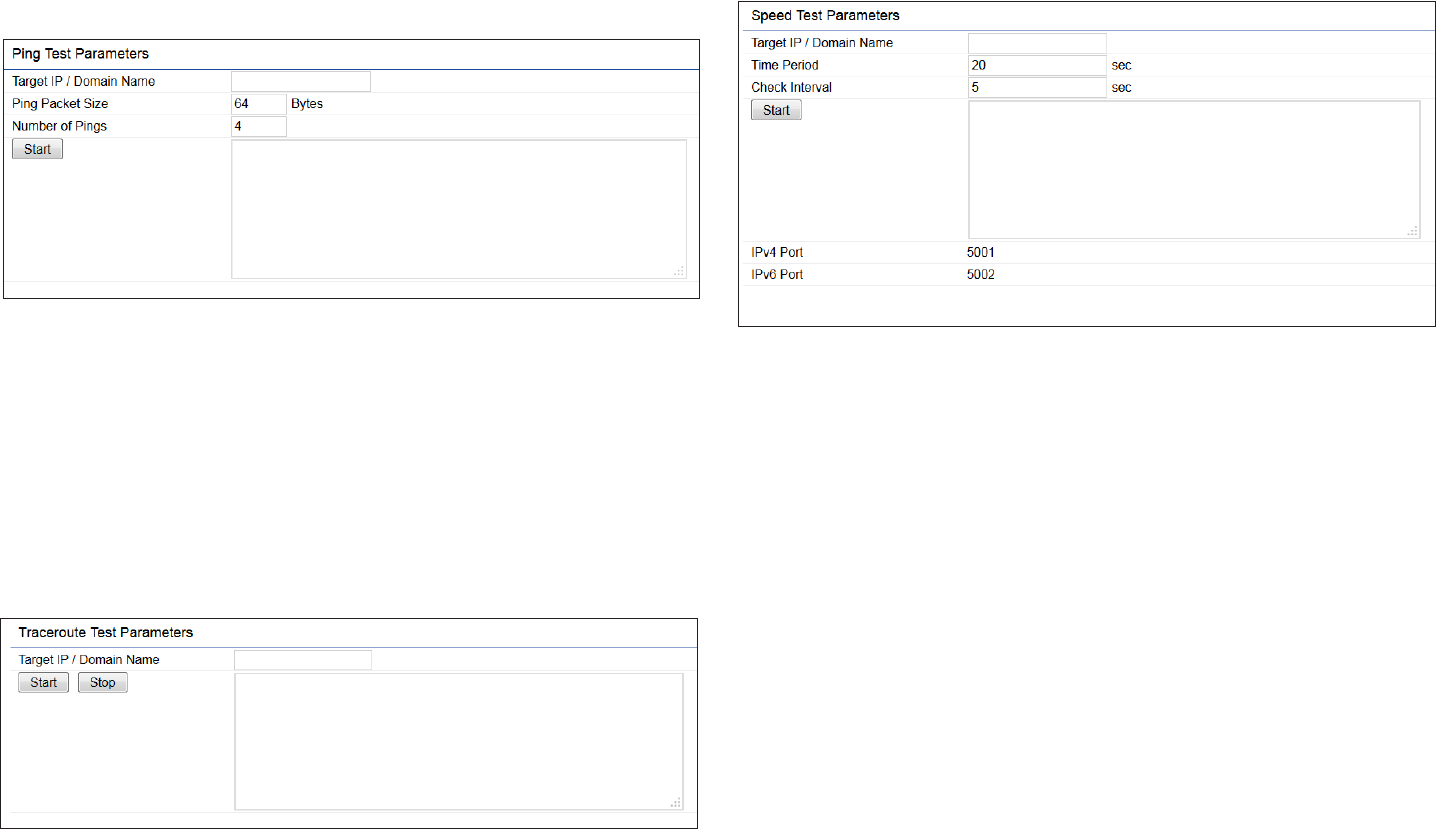Screen dimensions: 1436x829
Task: Click the Ping Test Parameters heading
Action: pos(80,54)
